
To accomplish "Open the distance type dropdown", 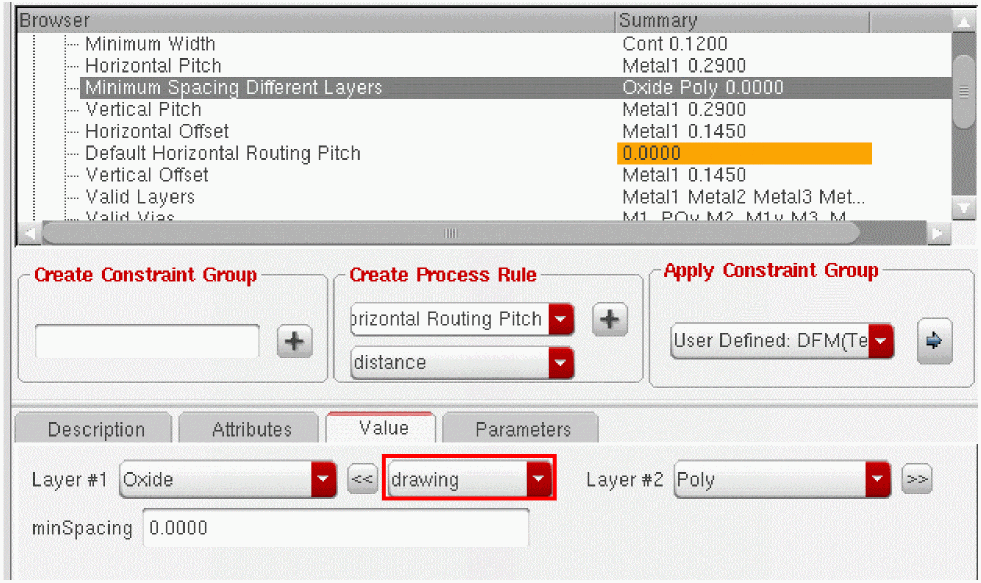I will click(561, 363).
